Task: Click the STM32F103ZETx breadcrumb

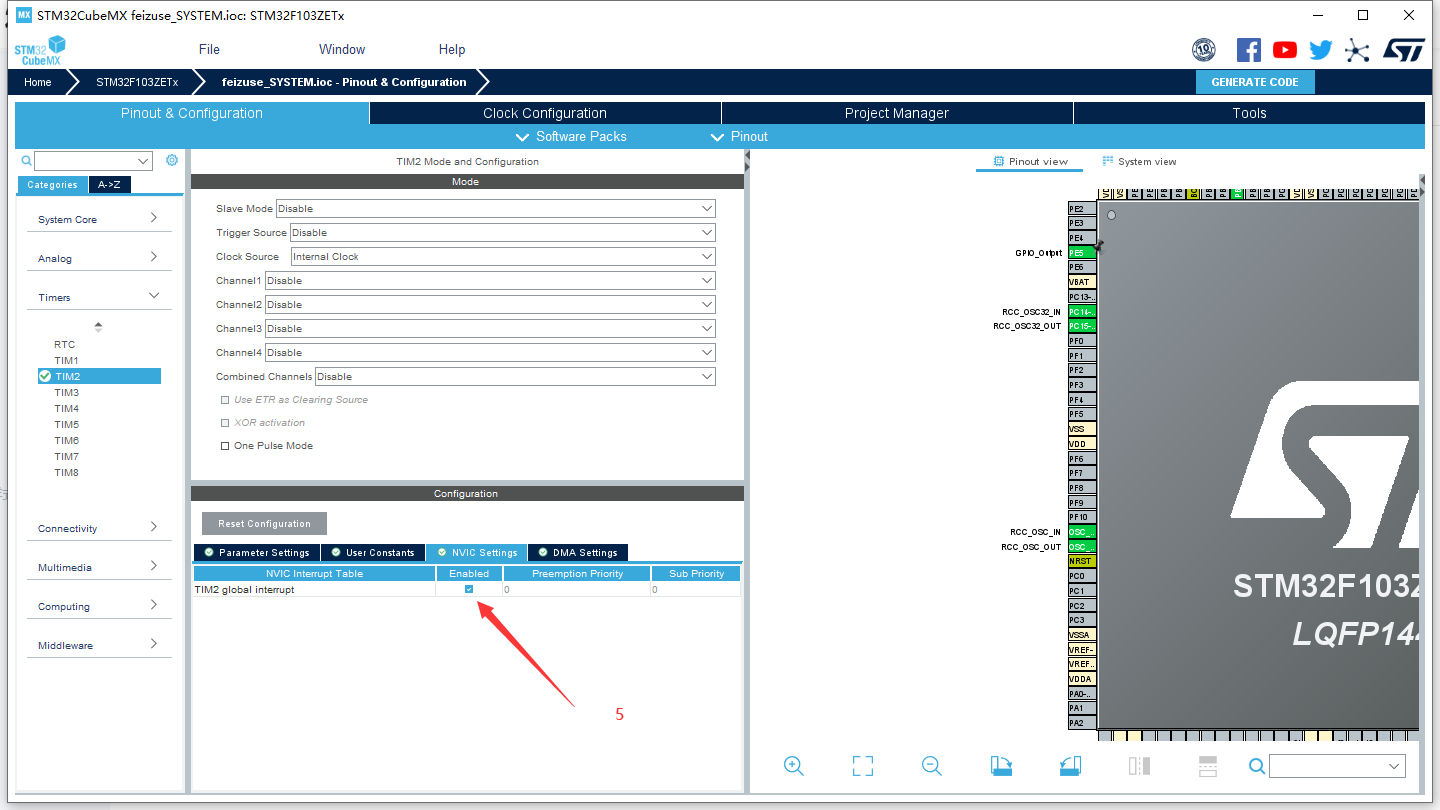Action: coord(137,82)
